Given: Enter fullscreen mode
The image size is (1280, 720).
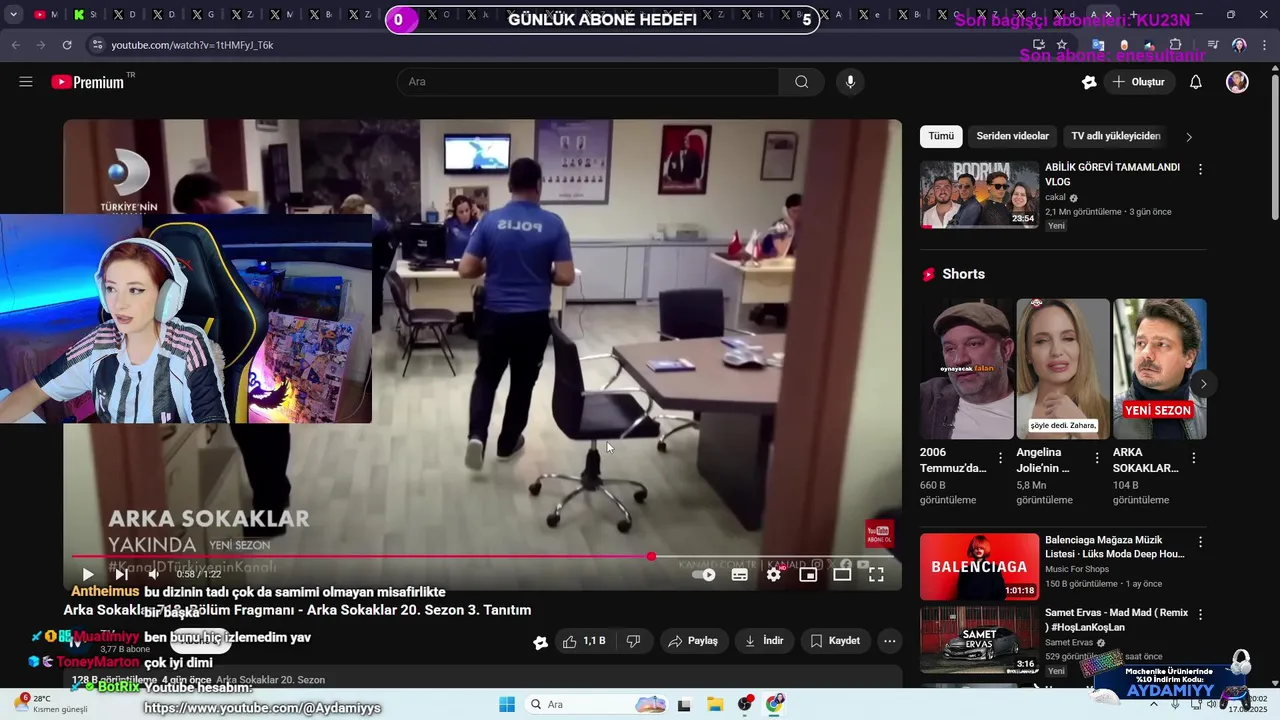Looking at the screenshot, I should click(x=876, y=574).
